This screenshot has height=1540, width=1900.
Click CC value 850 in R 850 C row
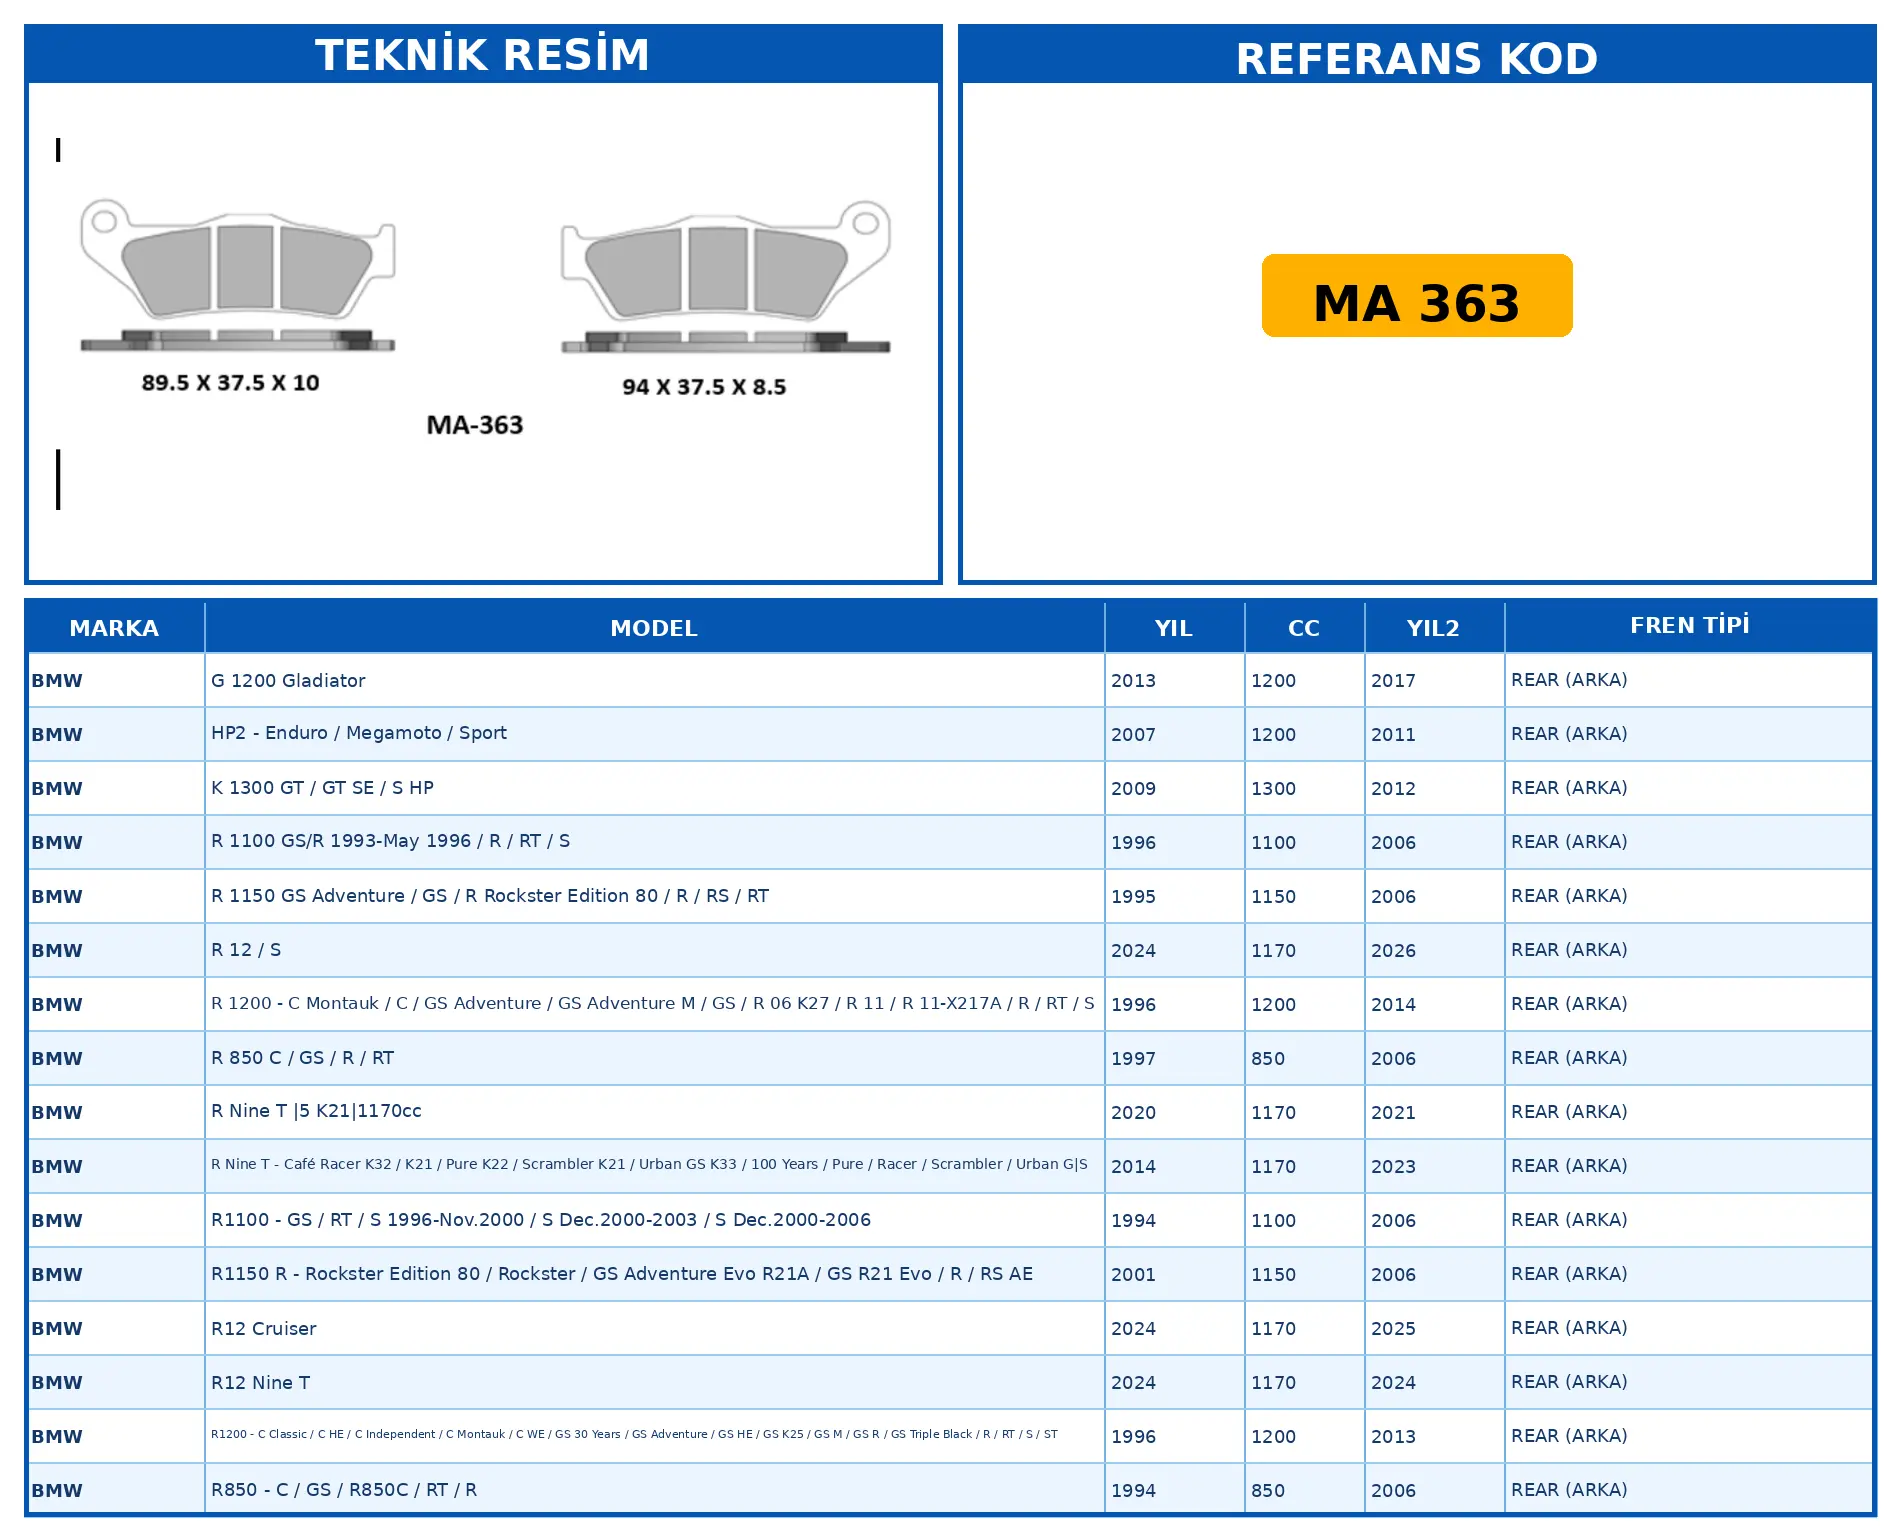(x=1268, y=1059)
